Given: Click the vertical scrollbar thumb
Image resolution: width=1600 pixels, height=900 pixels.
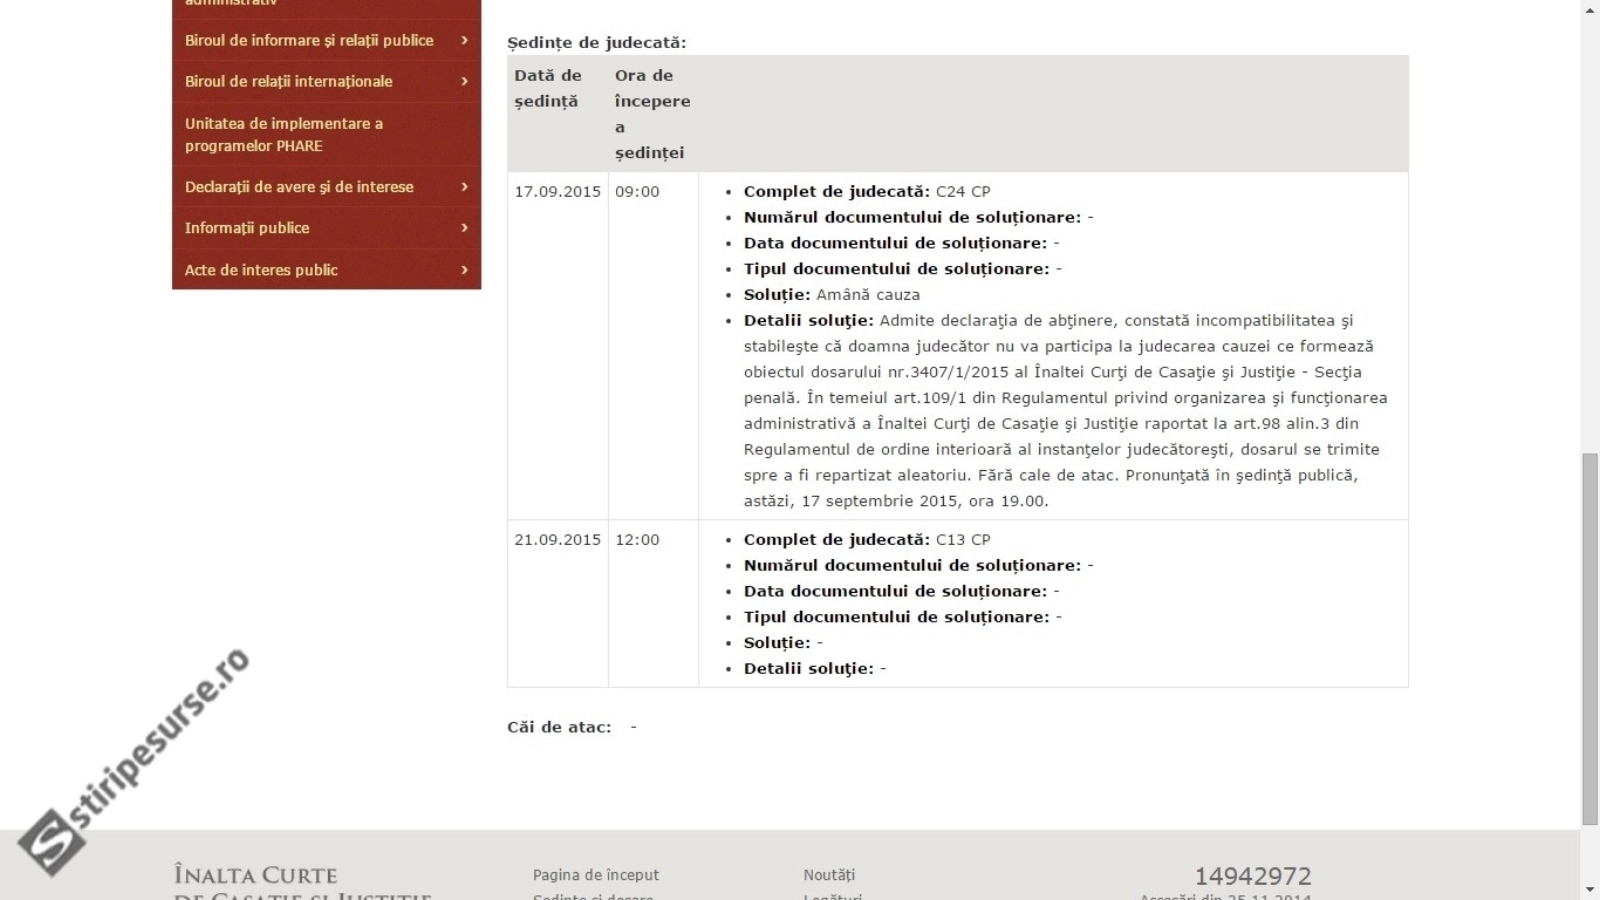Looking at the screenshot, I should pos(1590,640).
